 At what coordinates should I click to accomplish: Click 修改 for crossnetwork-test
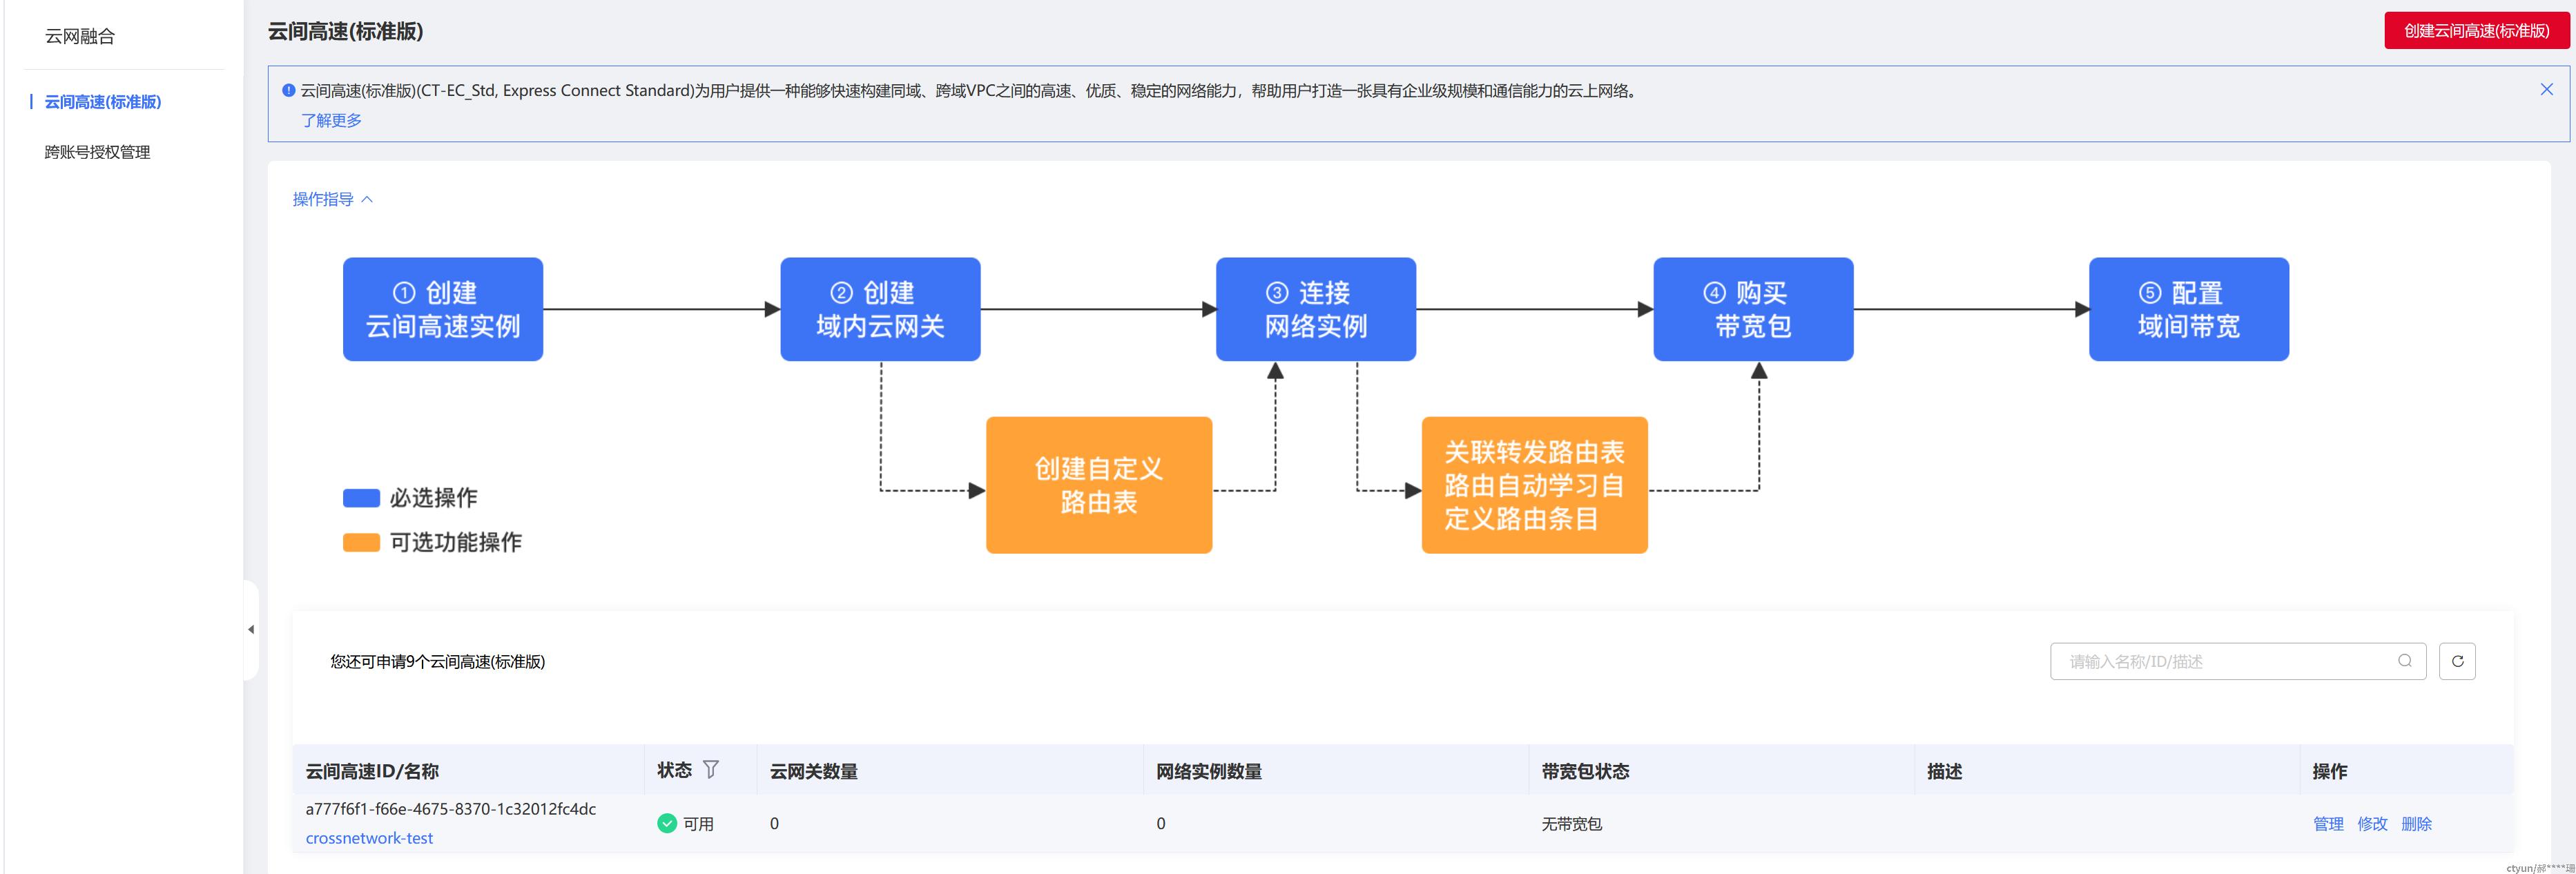(x=2372, y=824)
